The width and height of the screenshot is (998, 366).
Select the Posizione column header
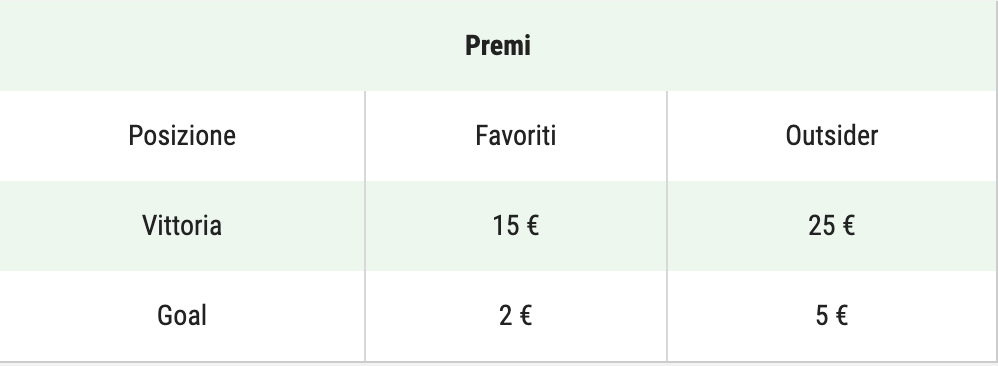click(x=182, y=136)
